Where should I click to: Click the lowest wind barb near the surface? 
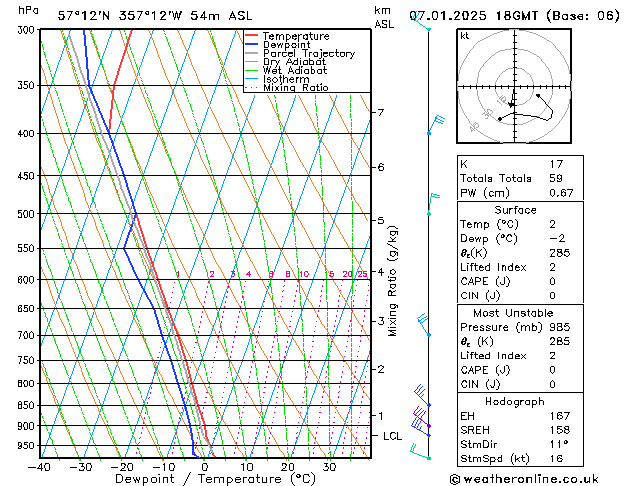click(x=418, y=453)
